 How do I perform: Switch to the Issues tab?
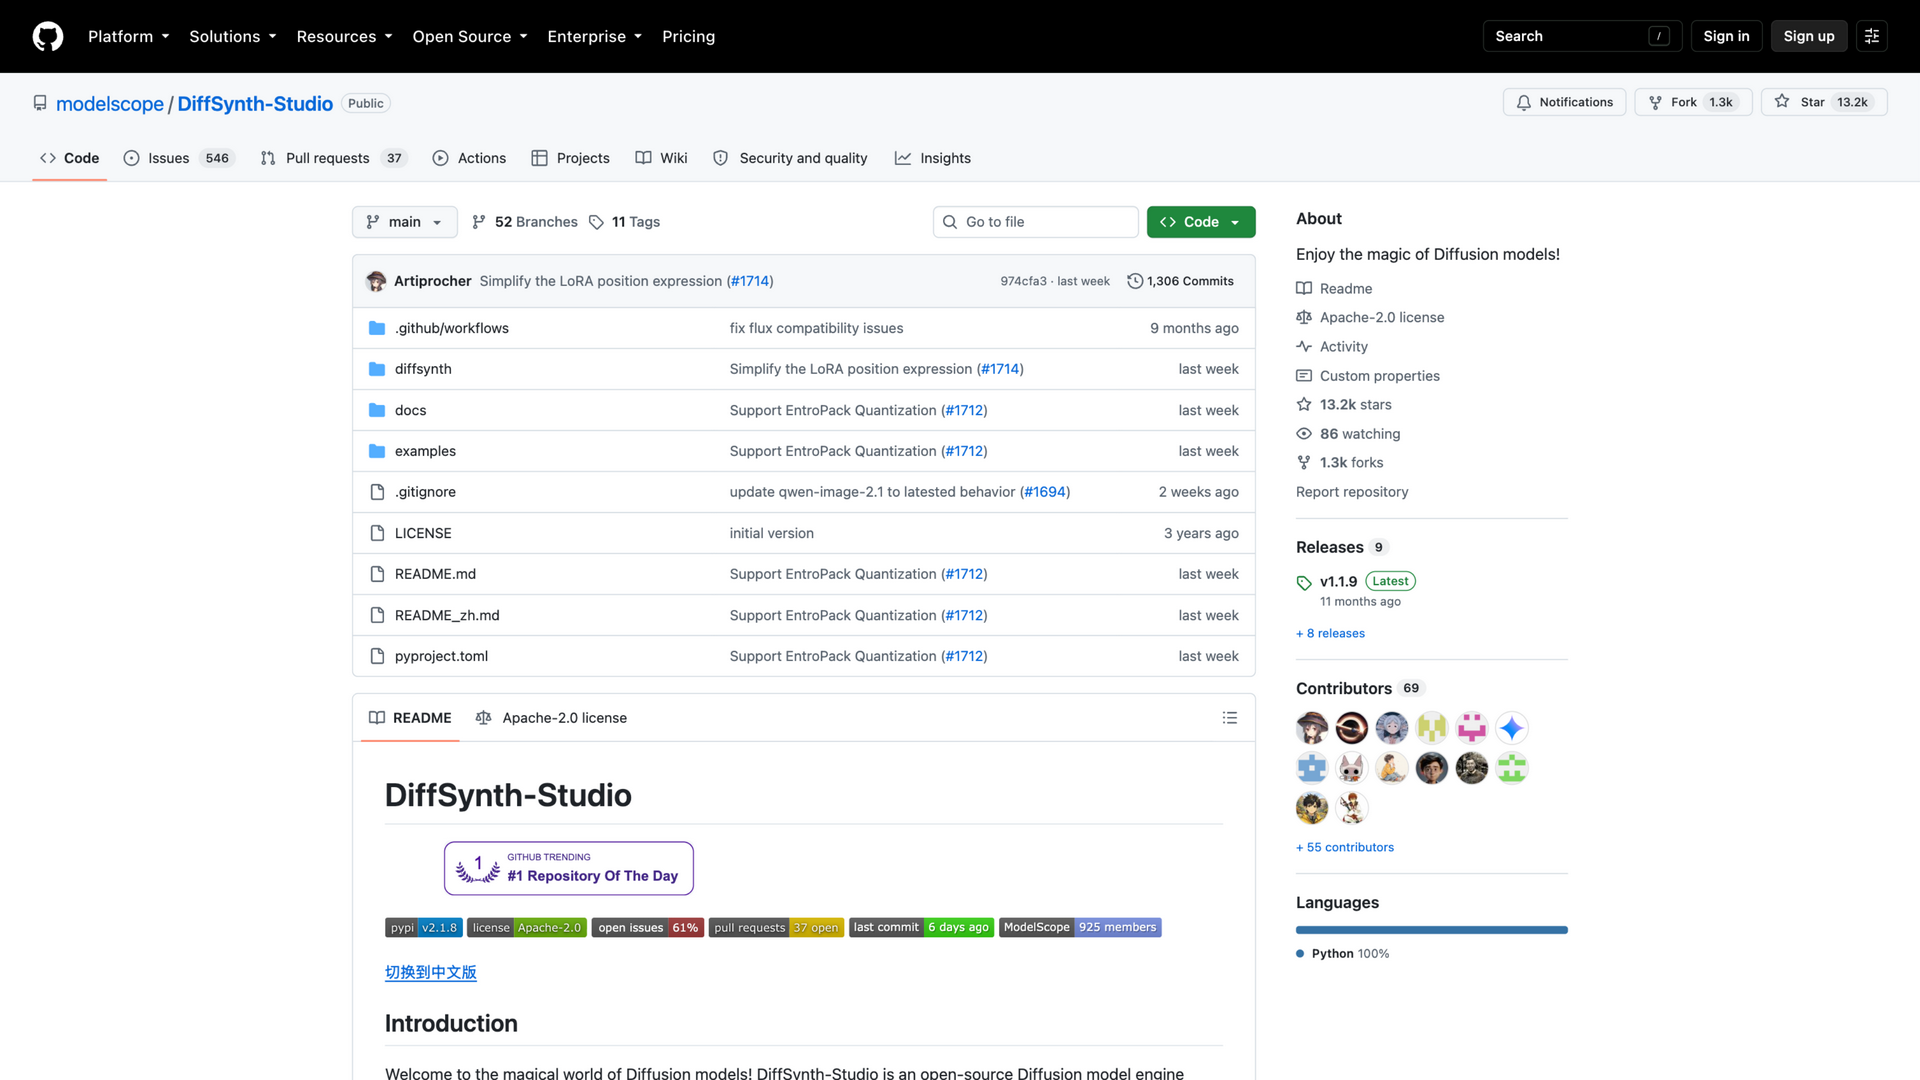pyautogui.click(x=178, y=158)
